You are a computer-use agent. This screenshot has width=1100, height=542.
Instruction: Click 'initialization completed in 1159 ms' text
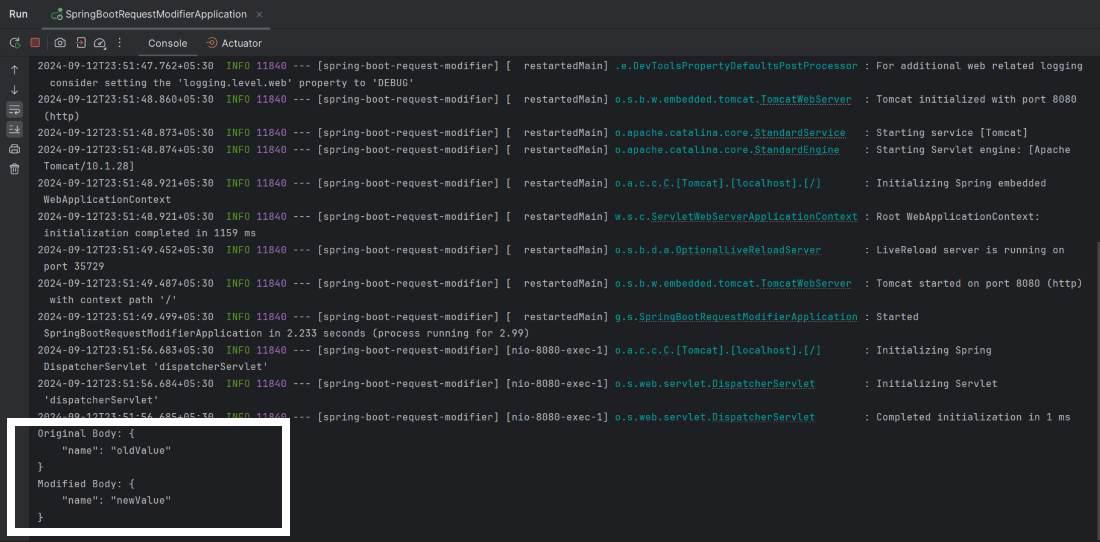coord(149,233)
